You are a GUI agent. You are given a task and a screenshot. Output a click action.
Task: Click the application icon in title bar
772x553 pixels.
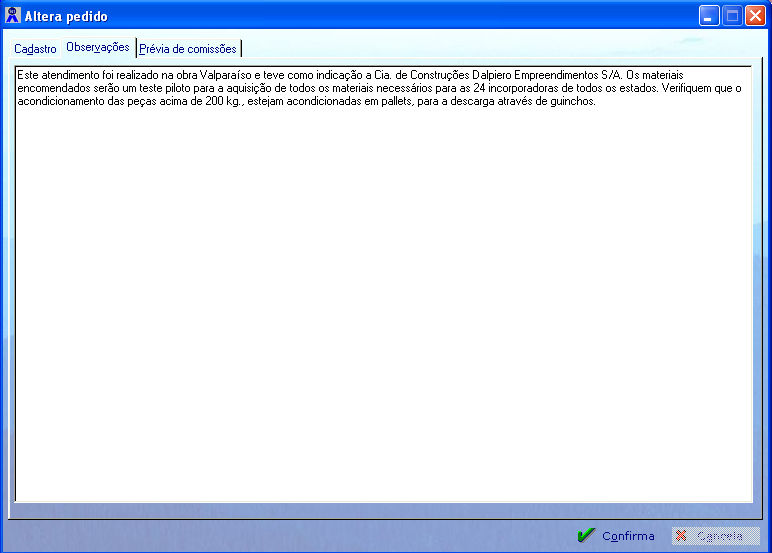coord(13,16)
